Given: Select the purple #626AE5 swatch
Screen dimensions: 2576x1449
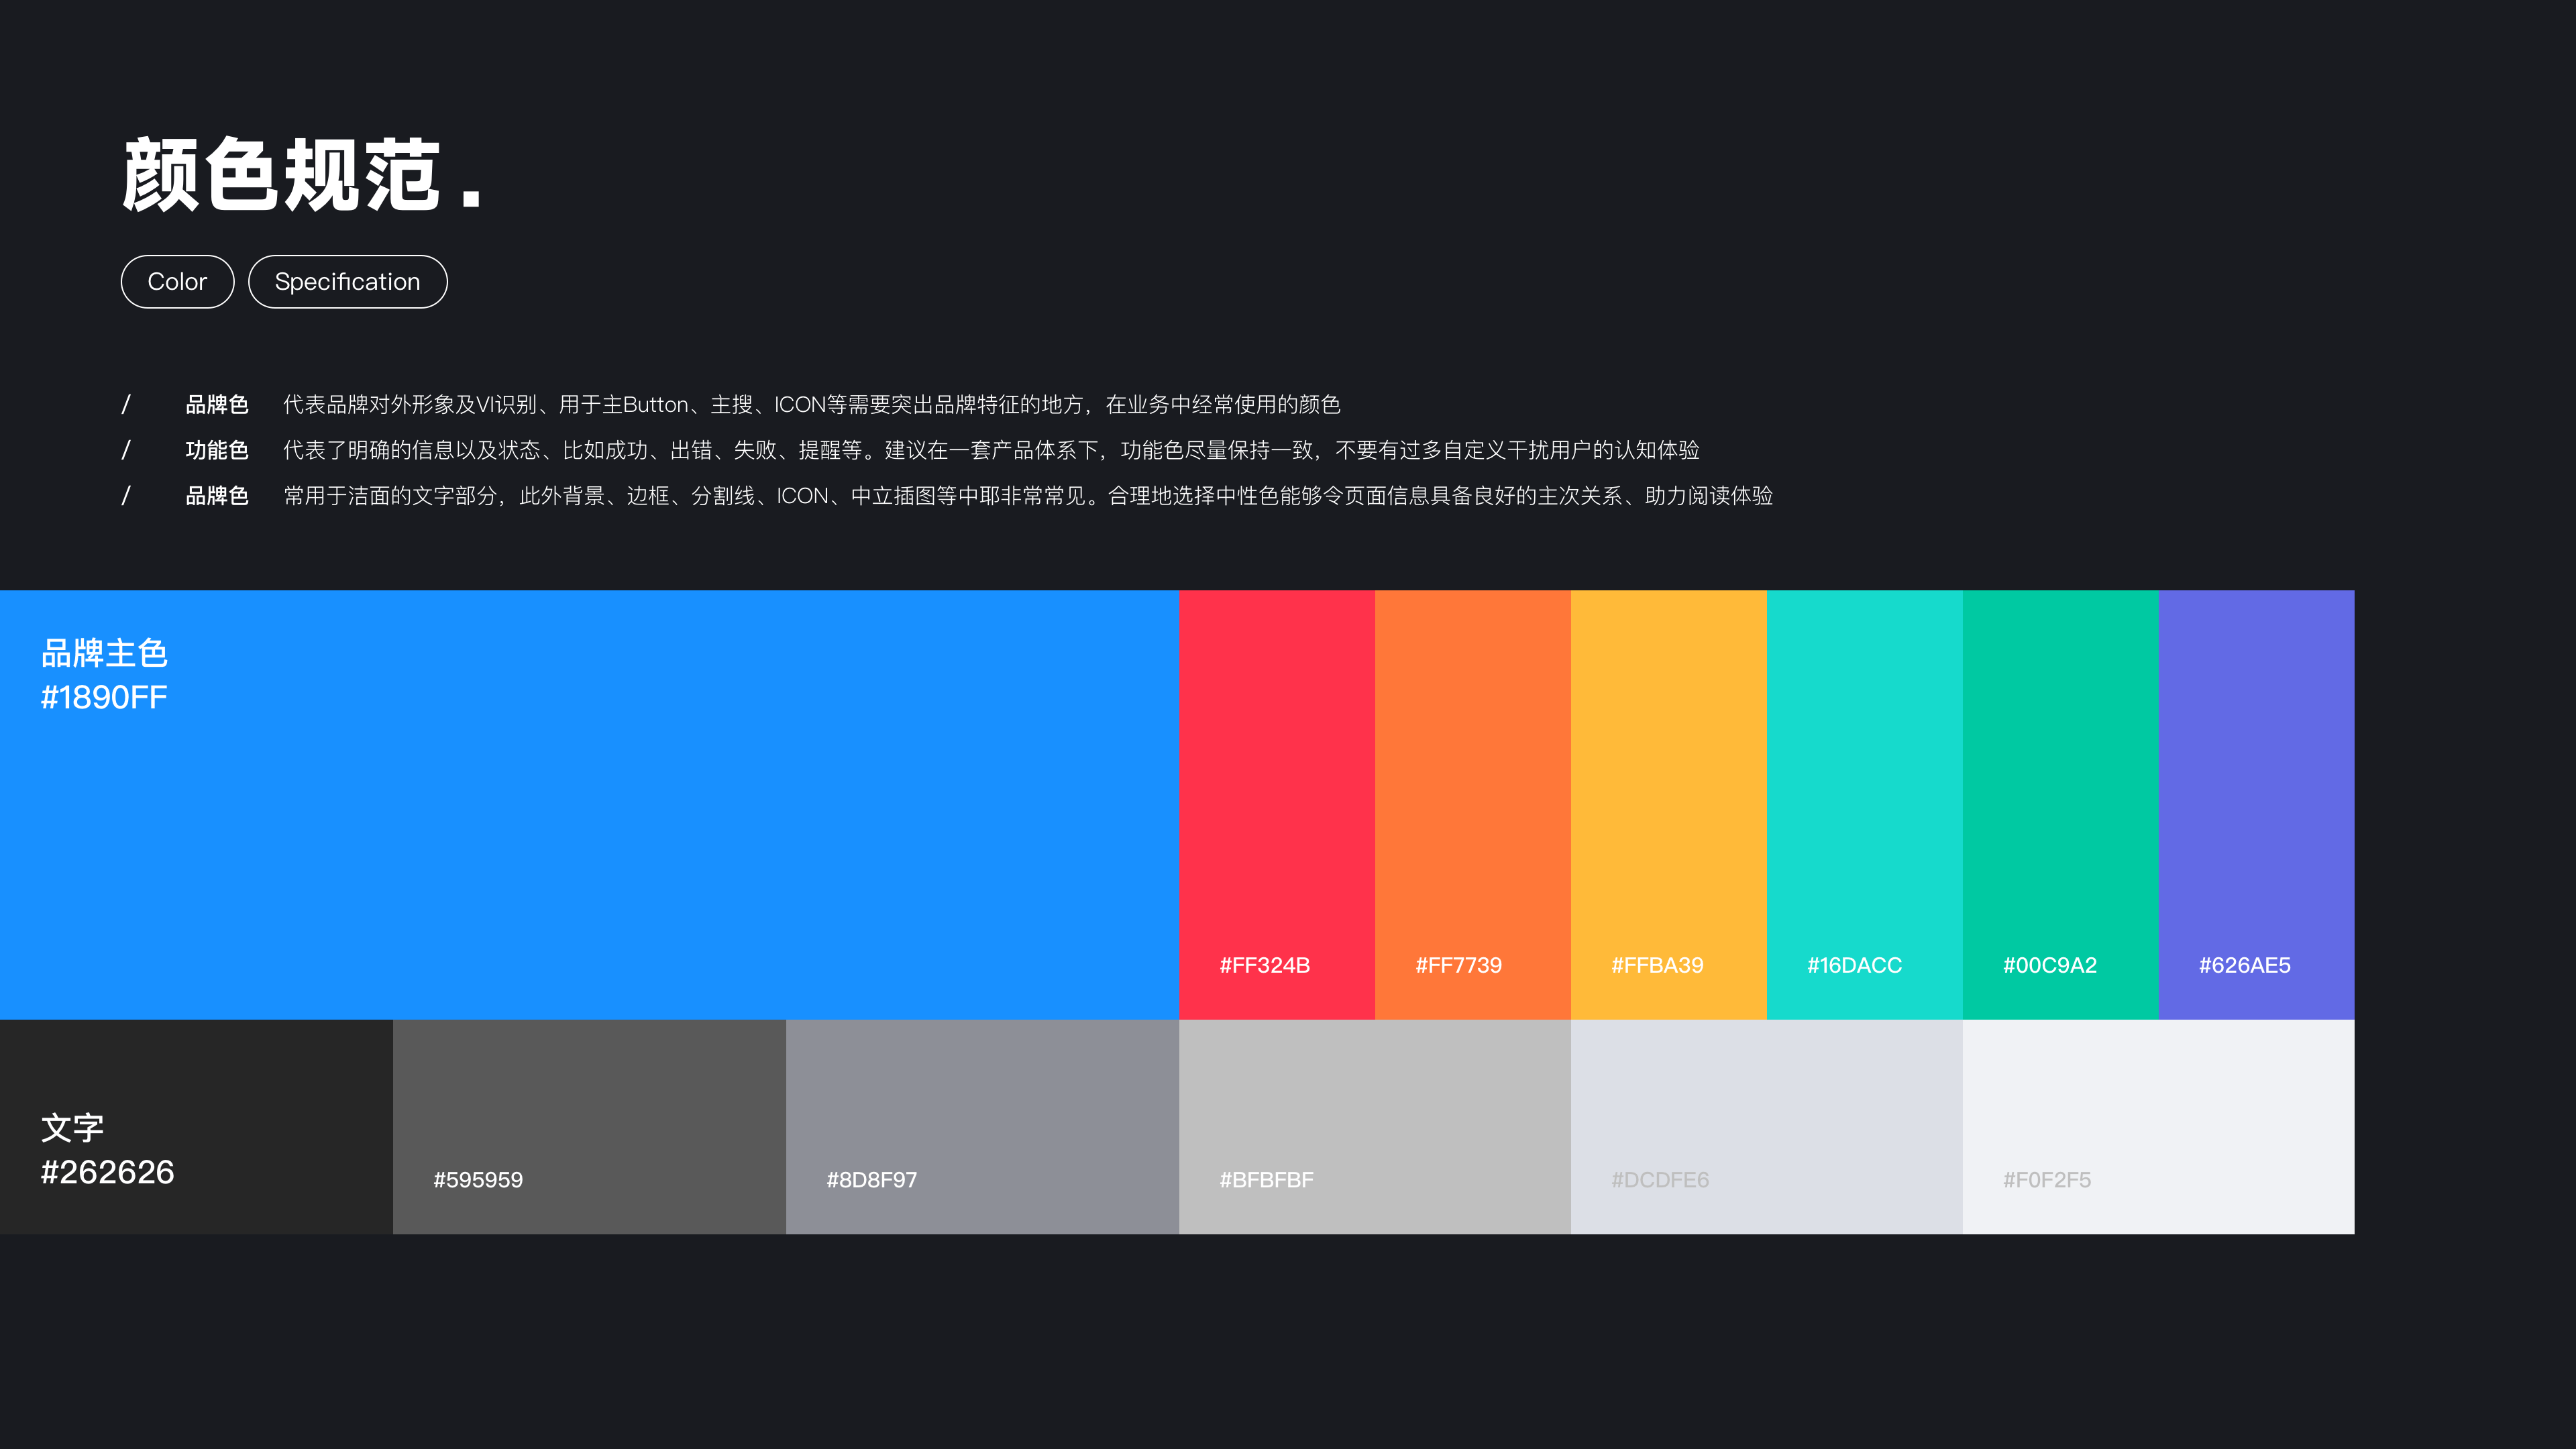Looking at the screenshot, I should 2257,805.
